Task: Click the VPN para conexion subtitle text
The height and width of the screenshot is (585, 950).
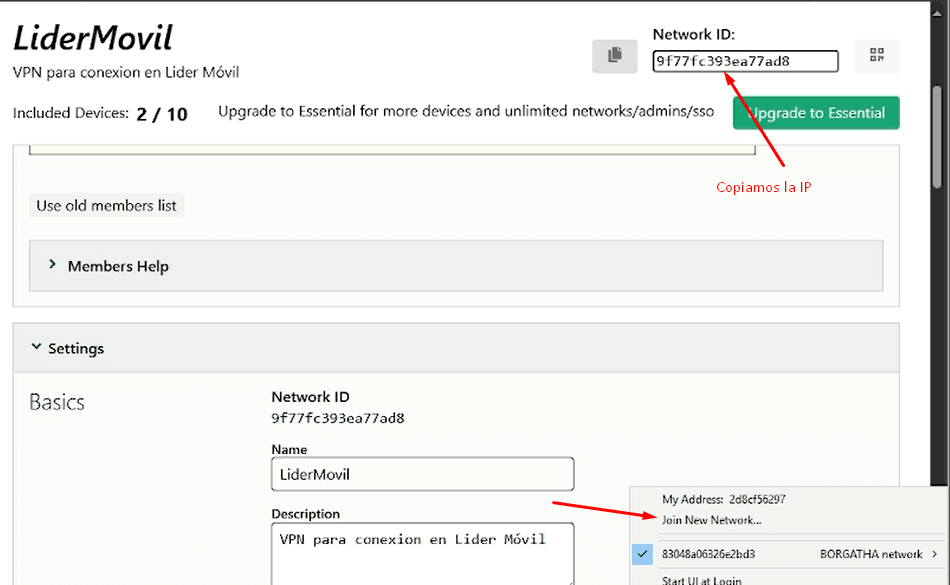Action: [125, 73]
